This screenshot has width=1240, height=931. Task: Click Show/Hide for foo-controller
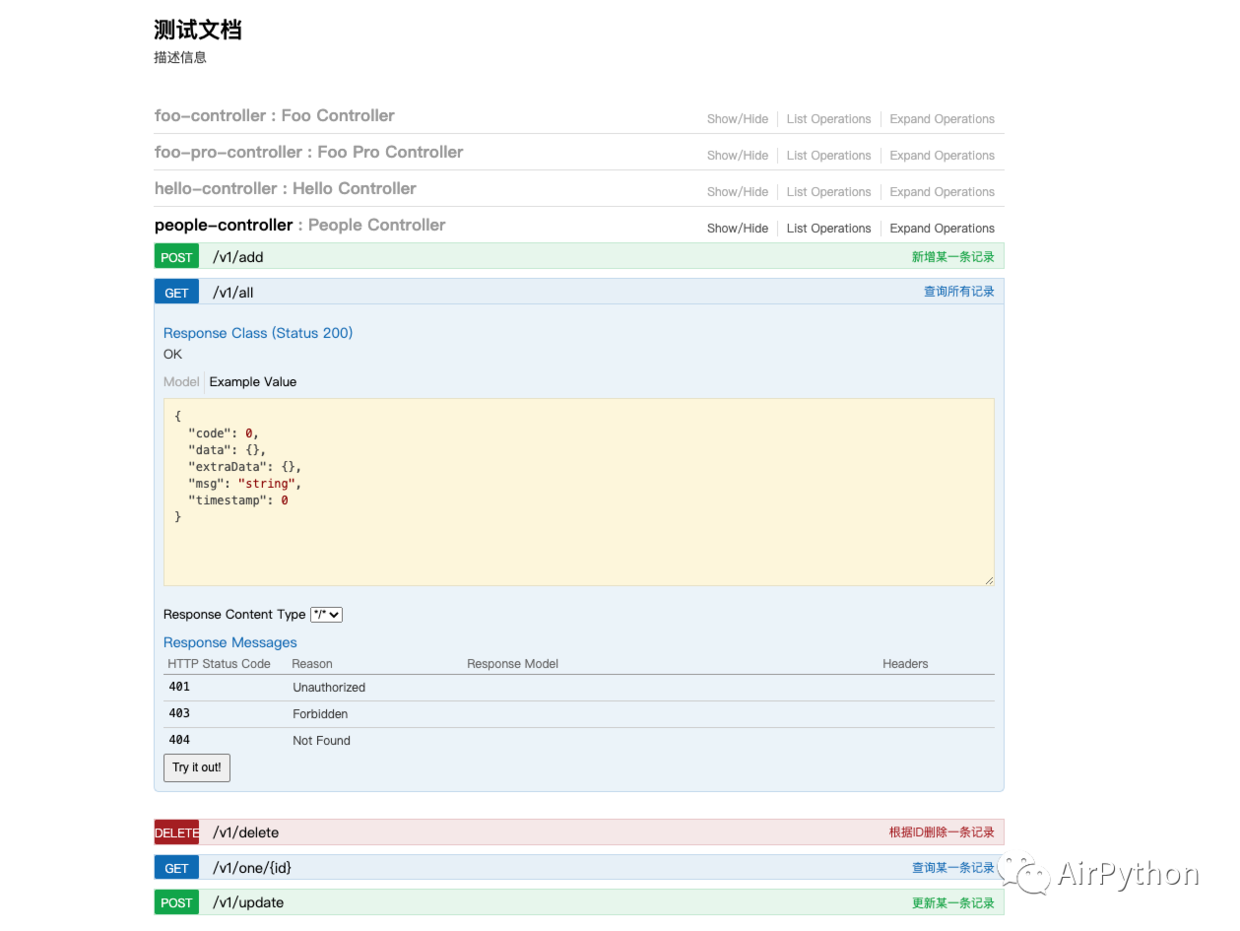[x=737, y=119]
